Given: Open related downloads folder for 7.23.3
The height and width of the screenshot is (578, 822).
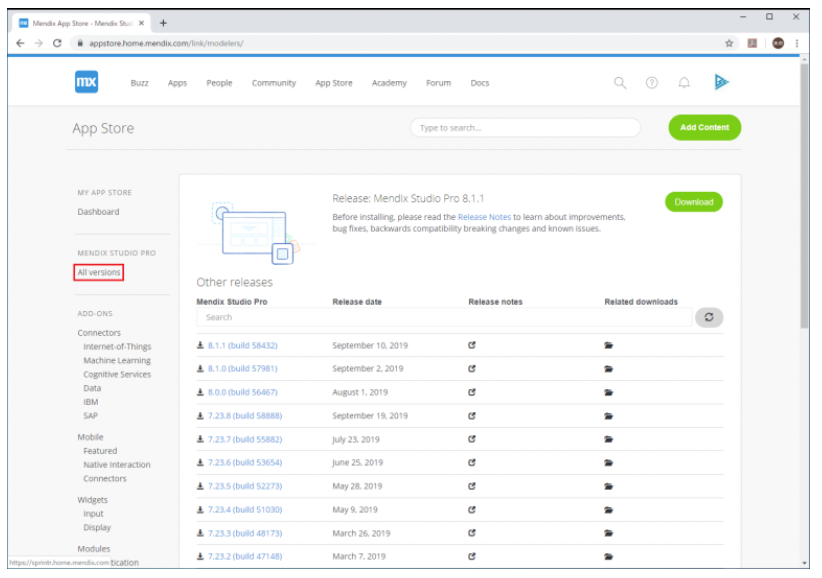Looking at the screenshot, I should pos(608,533).
